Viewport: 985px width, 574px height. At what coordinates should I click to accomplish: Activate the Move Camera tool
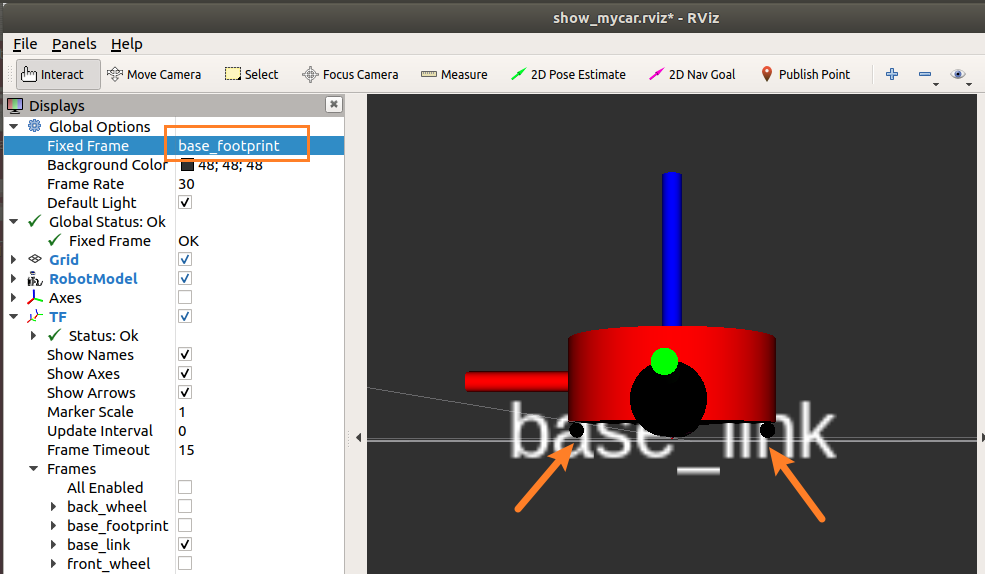pyautogui.click(x=154, y=75)
